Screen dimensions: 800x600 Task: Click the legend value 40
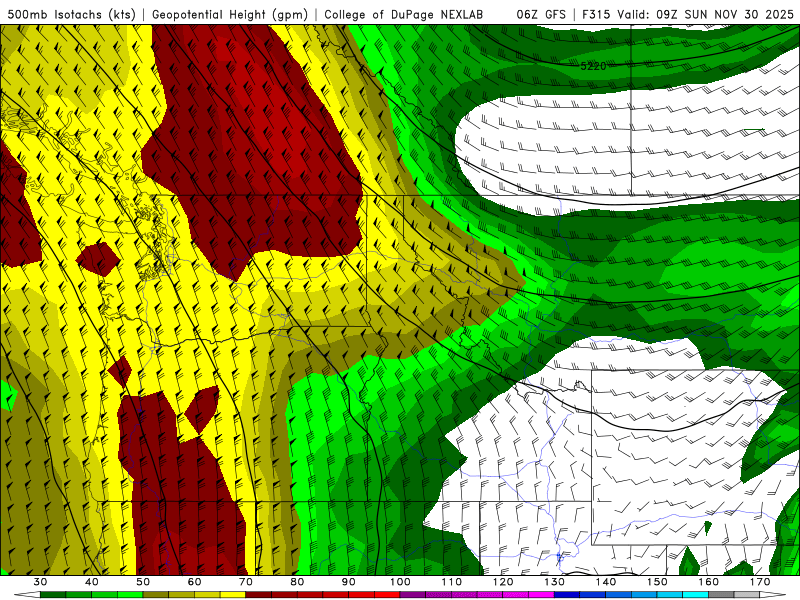pos(92,582)
